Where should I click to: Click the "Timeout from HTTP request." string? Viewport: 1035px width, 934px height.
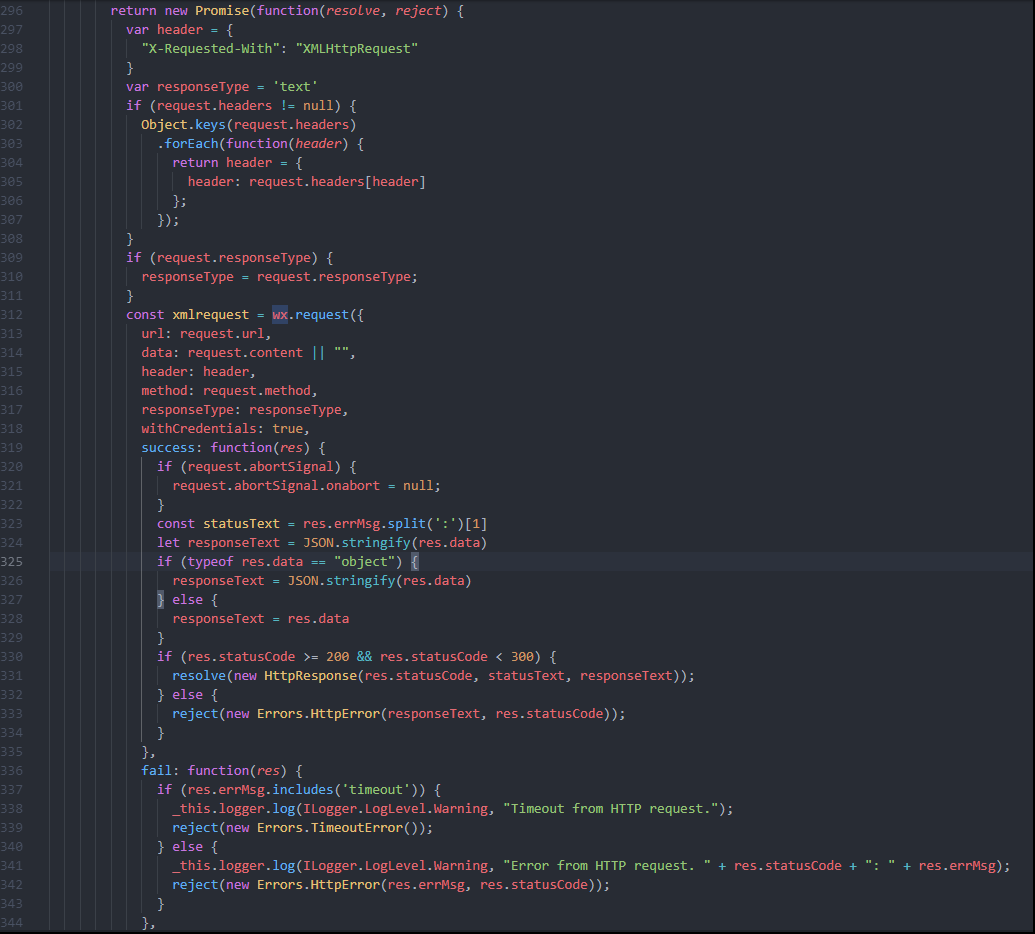[611, 809]
